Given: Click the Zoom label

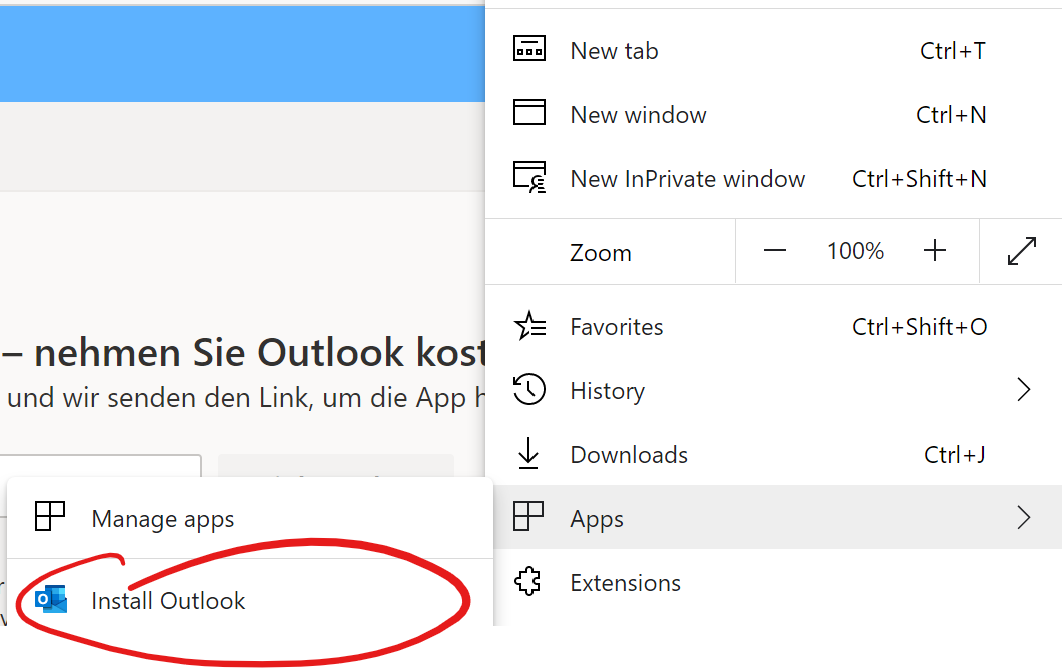Looking at the screenshot, I should pyautogui.click(x=601, y=253).
